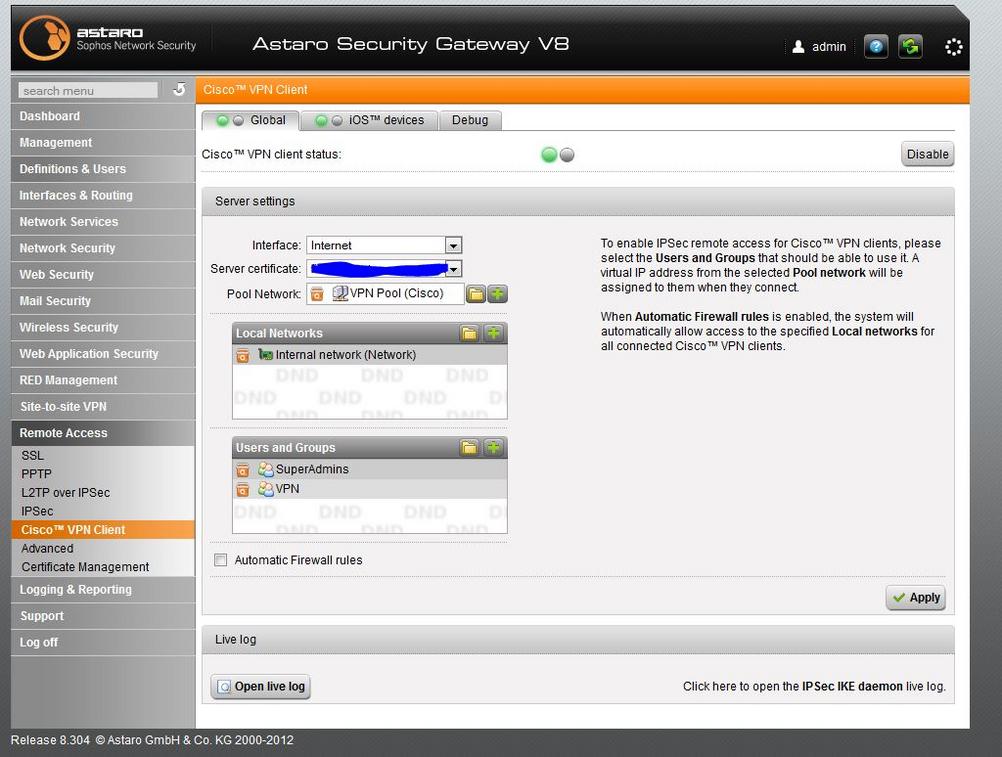Expand Definitions & Users menu
This screenshot has width=1002, height=757.
pyautogui.click(x=103, y=169)
